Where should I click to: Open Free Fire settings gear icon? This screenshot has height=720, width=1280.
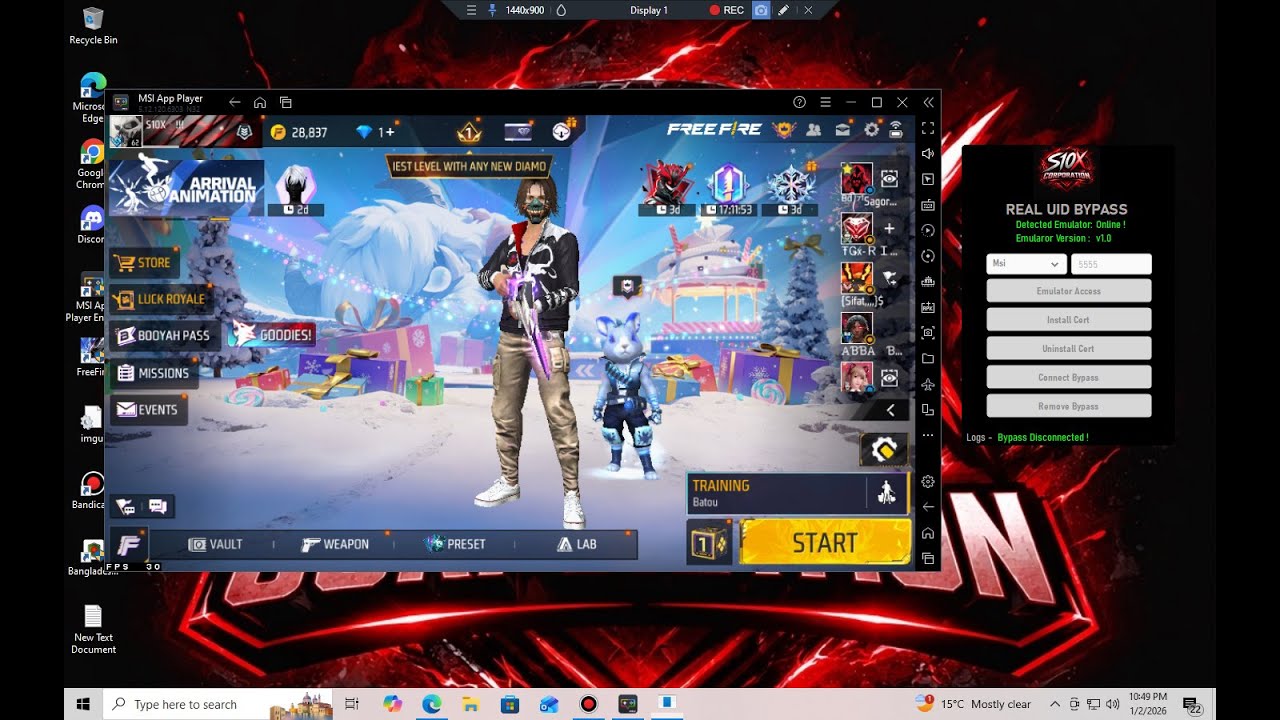[871, 130]
